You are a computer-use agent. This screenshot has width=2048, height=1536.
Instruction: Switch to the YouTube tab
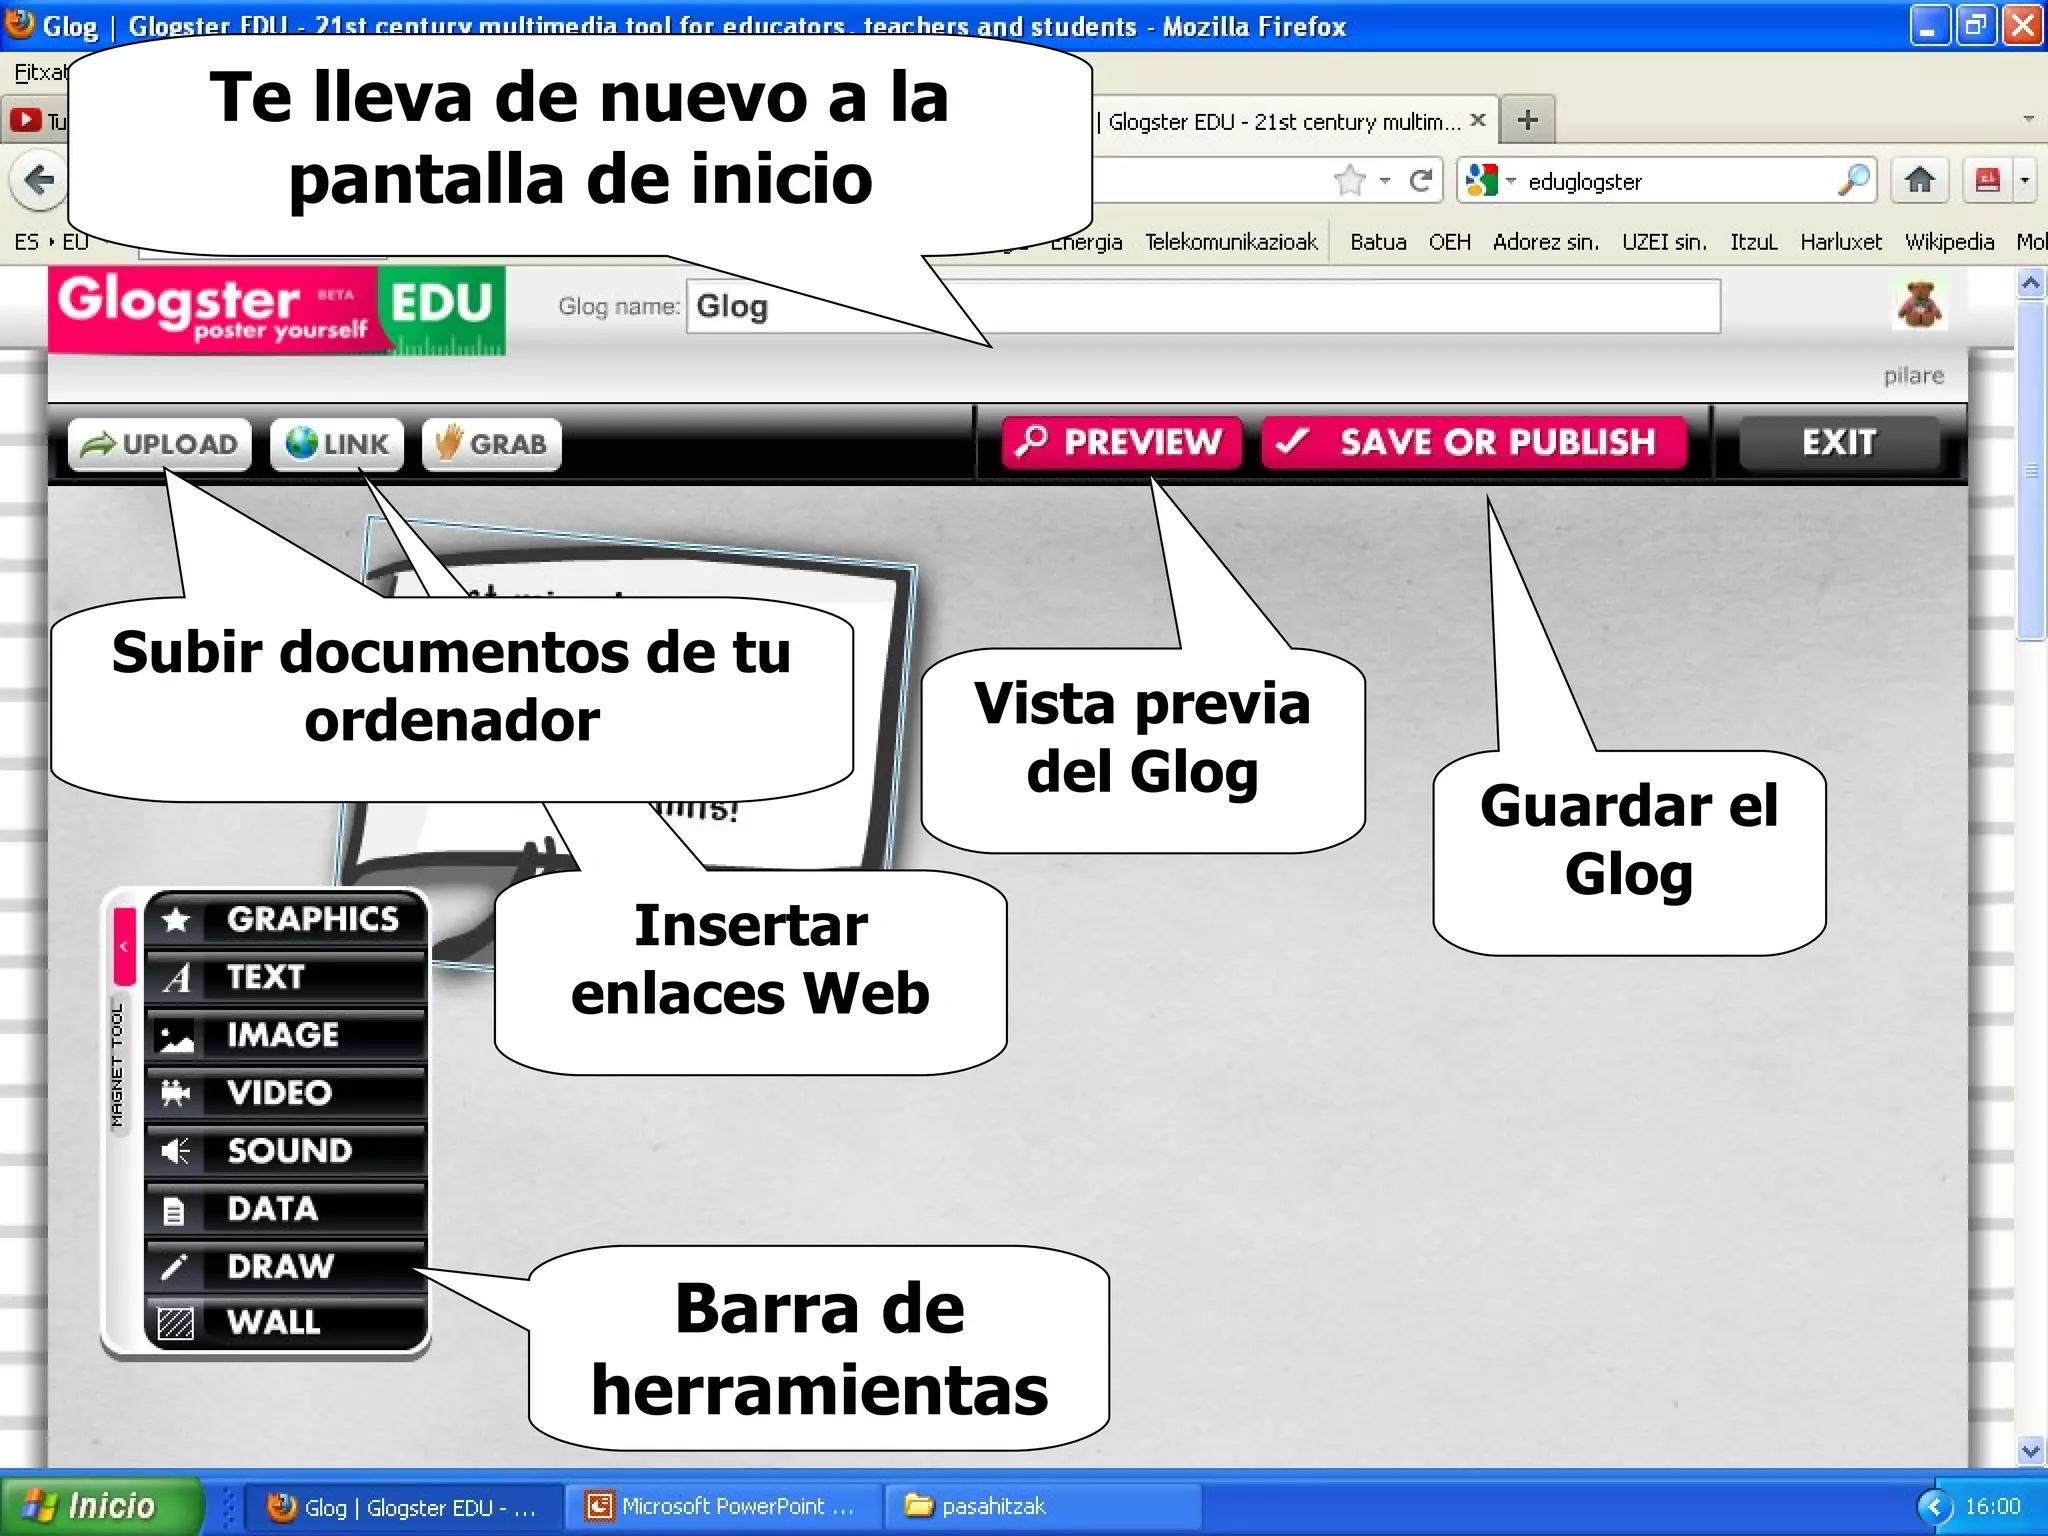coord(37,121)
